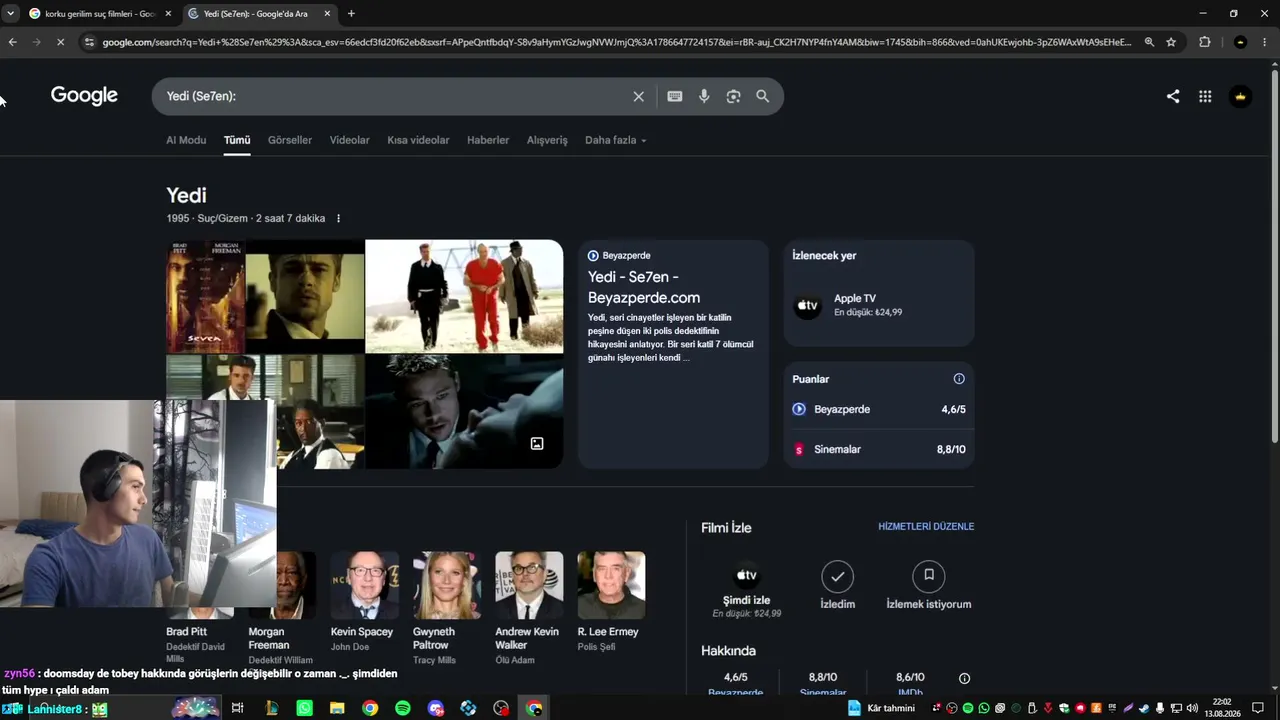Go to the Google logo homepage
This screenshot has height=720, width=1280.
point(84,95)
